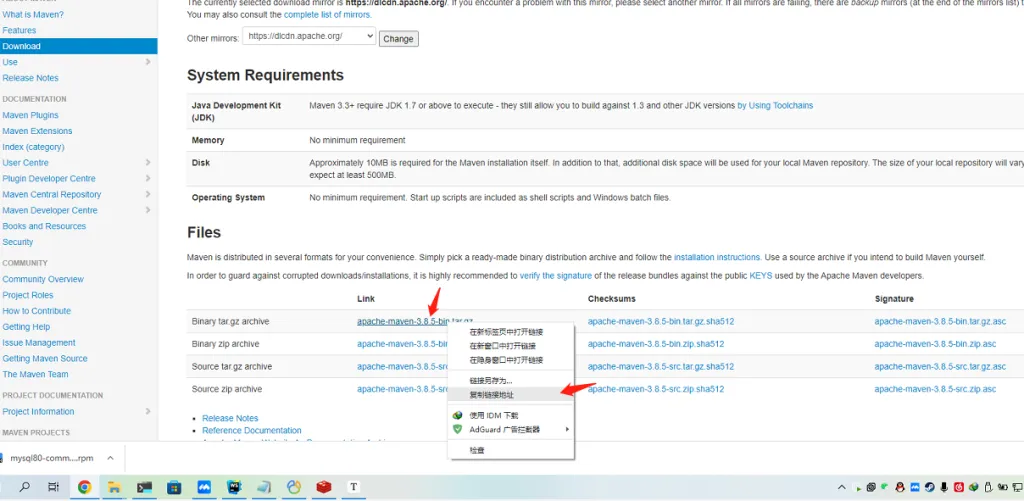1024x501 pixels.
Task: Go to Release Notes in the sidebar
Action: [30, 78]
